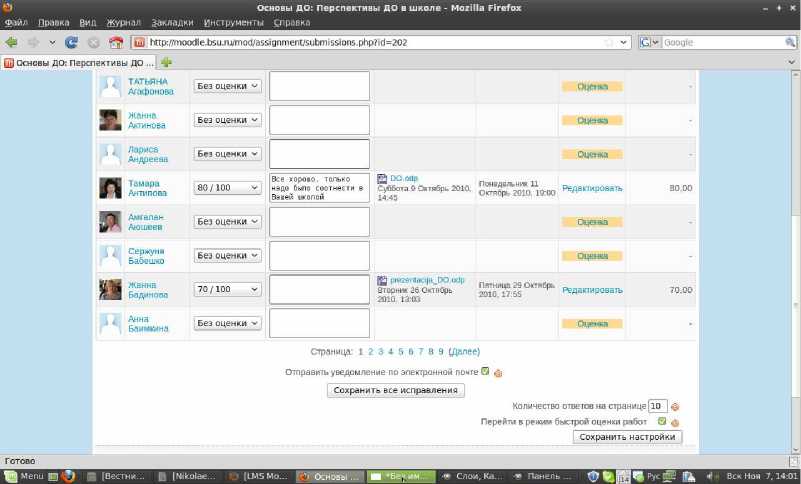Click Сохранить все исправления button
Image resolution: width=801 pixels, height=484 pixels.
396,390
